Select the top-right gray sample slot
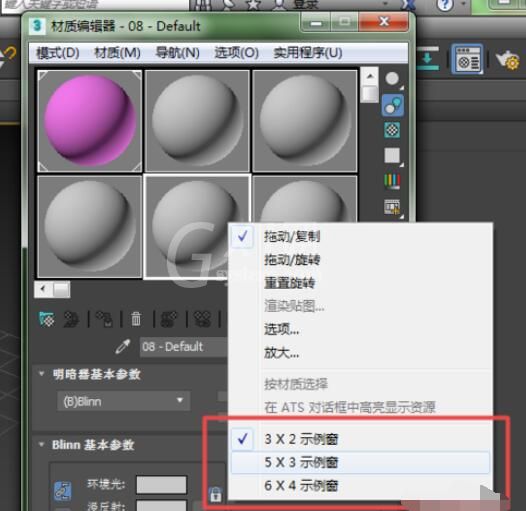 305,121
